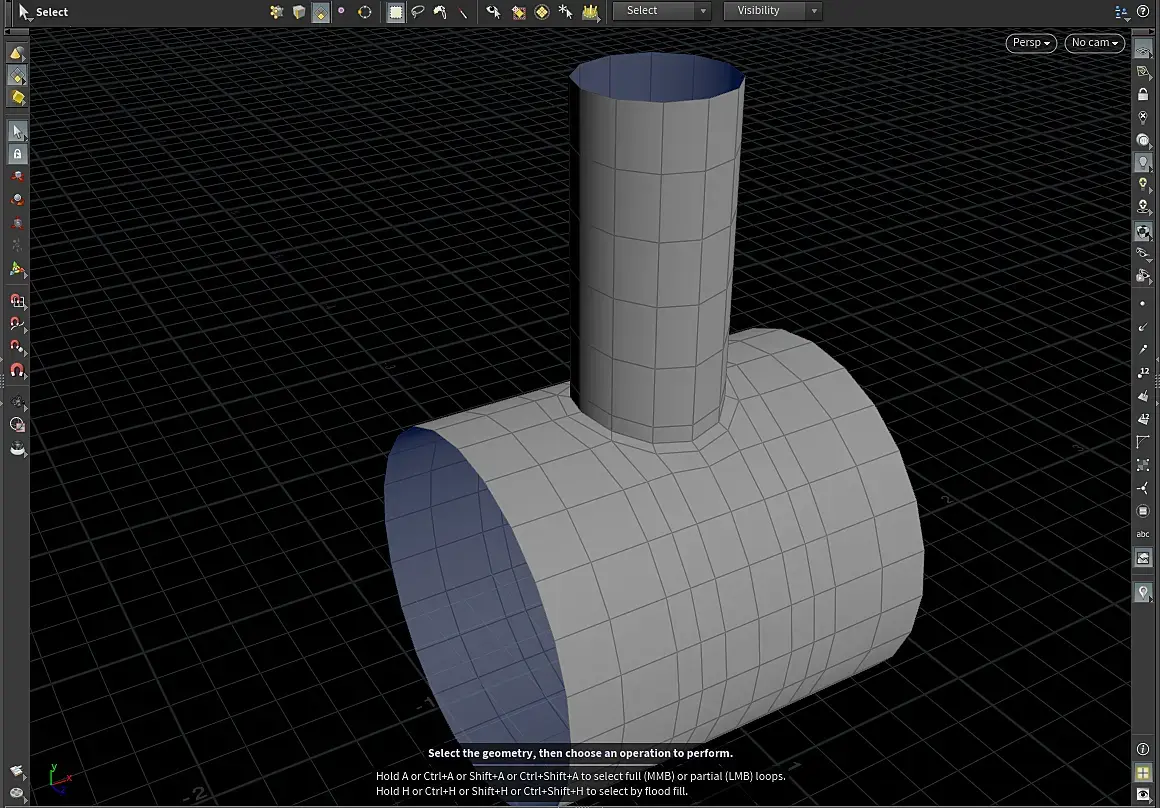Open the No cam camera menu
This screenshot has width=1160, height=808.
tap(1094, 43)
